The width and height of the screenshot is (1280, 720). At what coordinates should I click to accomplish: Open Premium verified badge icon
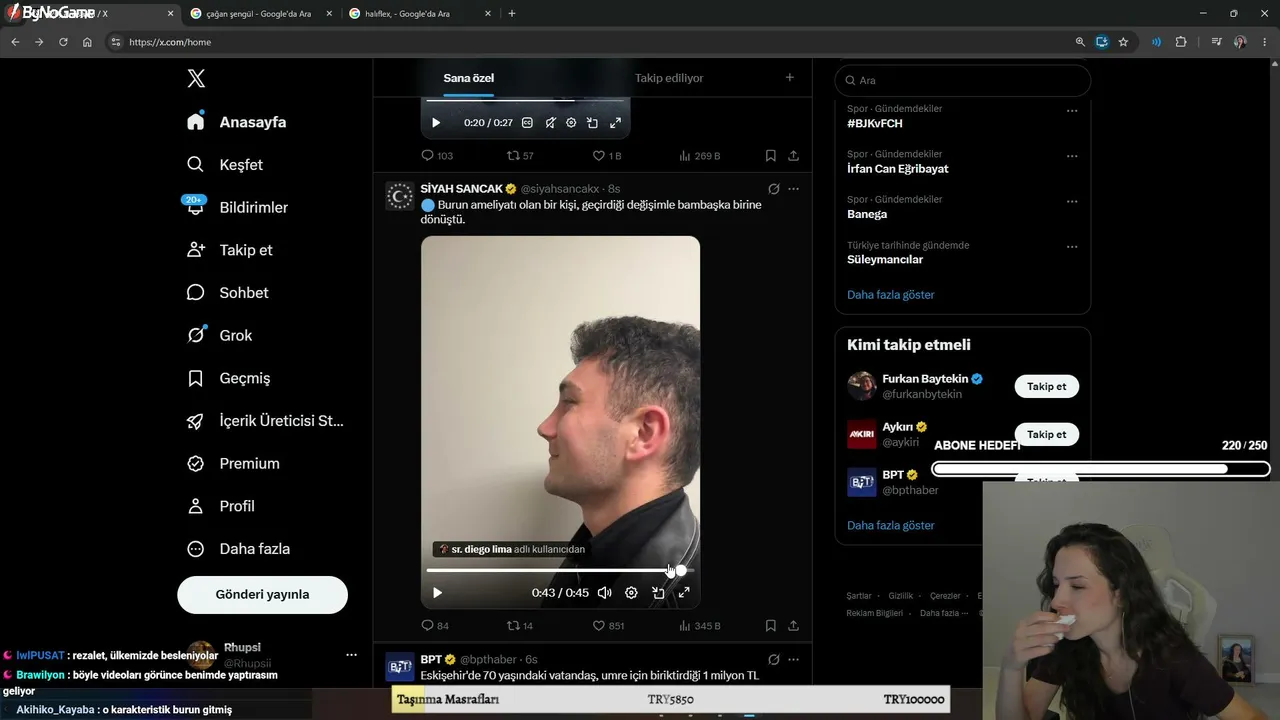tap(196, 464)
